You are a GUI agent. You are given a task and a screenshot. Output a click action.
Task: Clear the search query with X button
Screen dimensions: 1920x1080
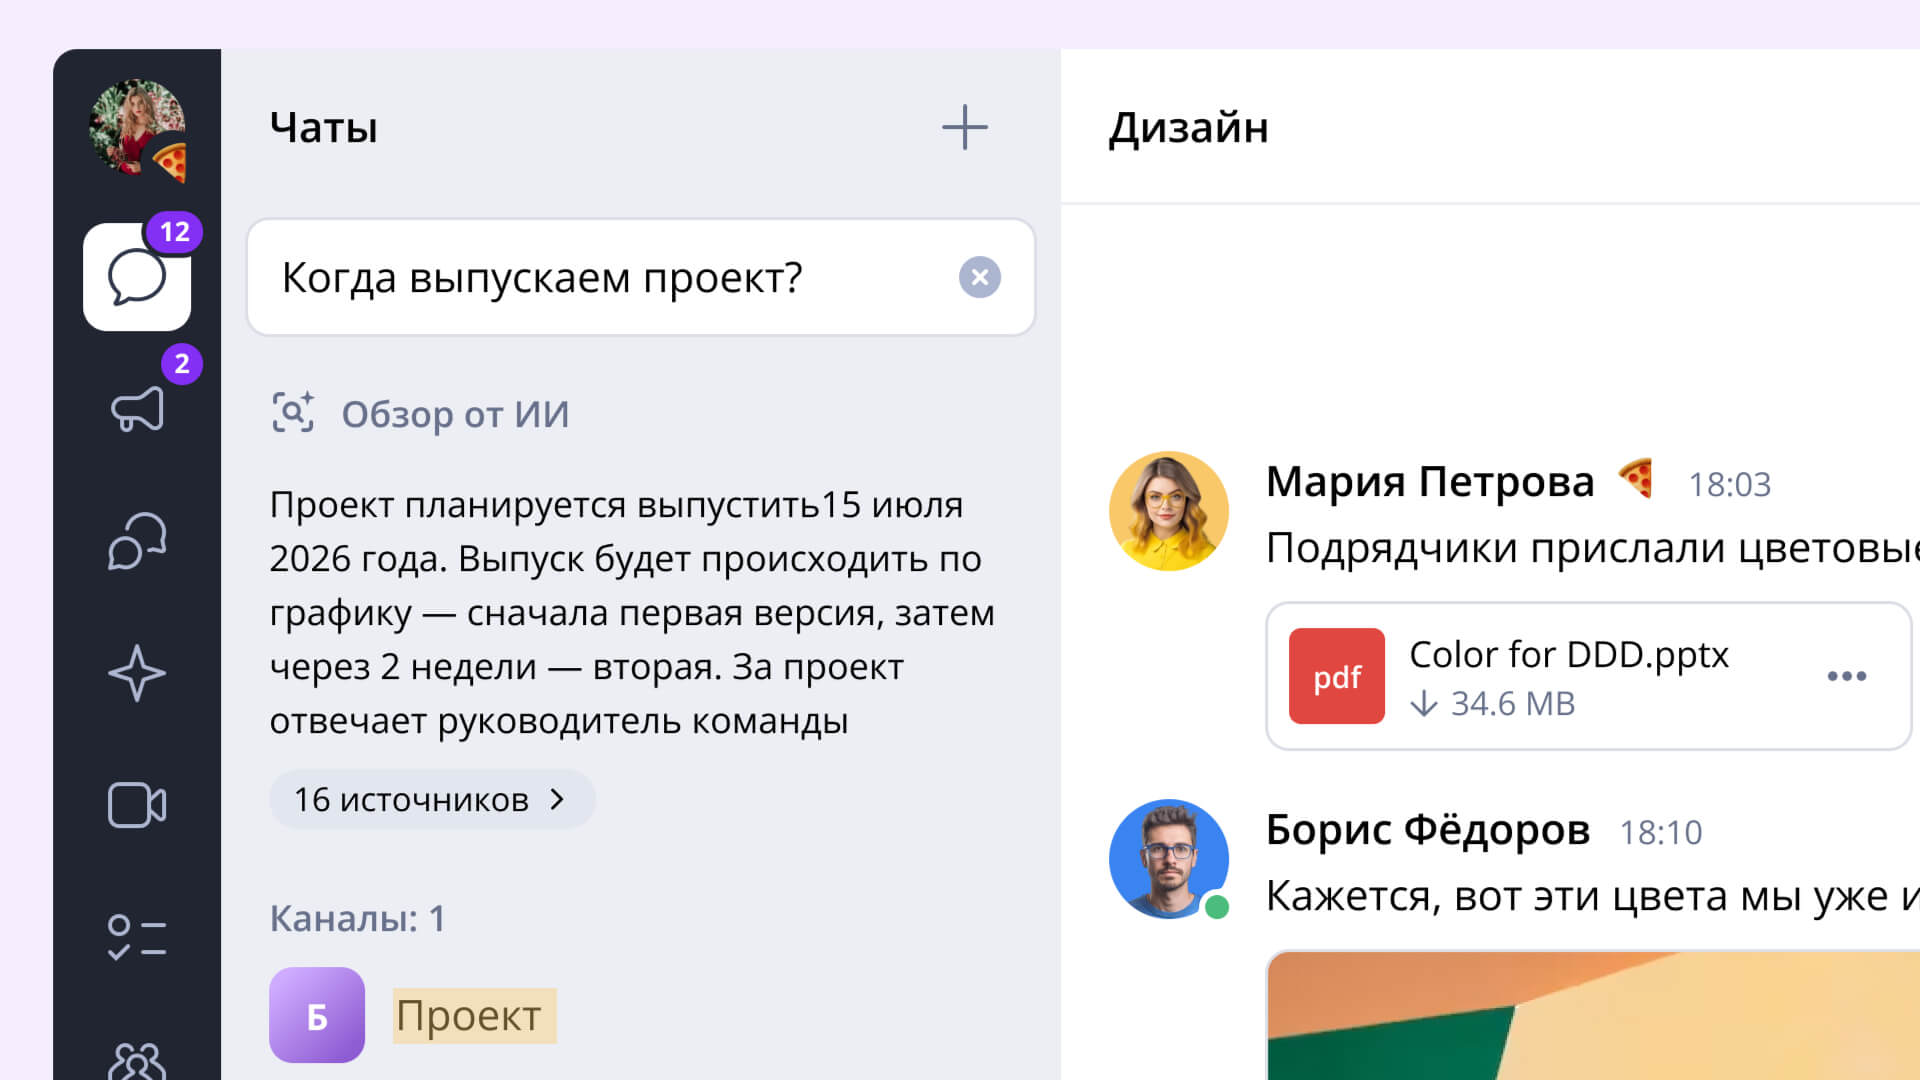point(979,277)
